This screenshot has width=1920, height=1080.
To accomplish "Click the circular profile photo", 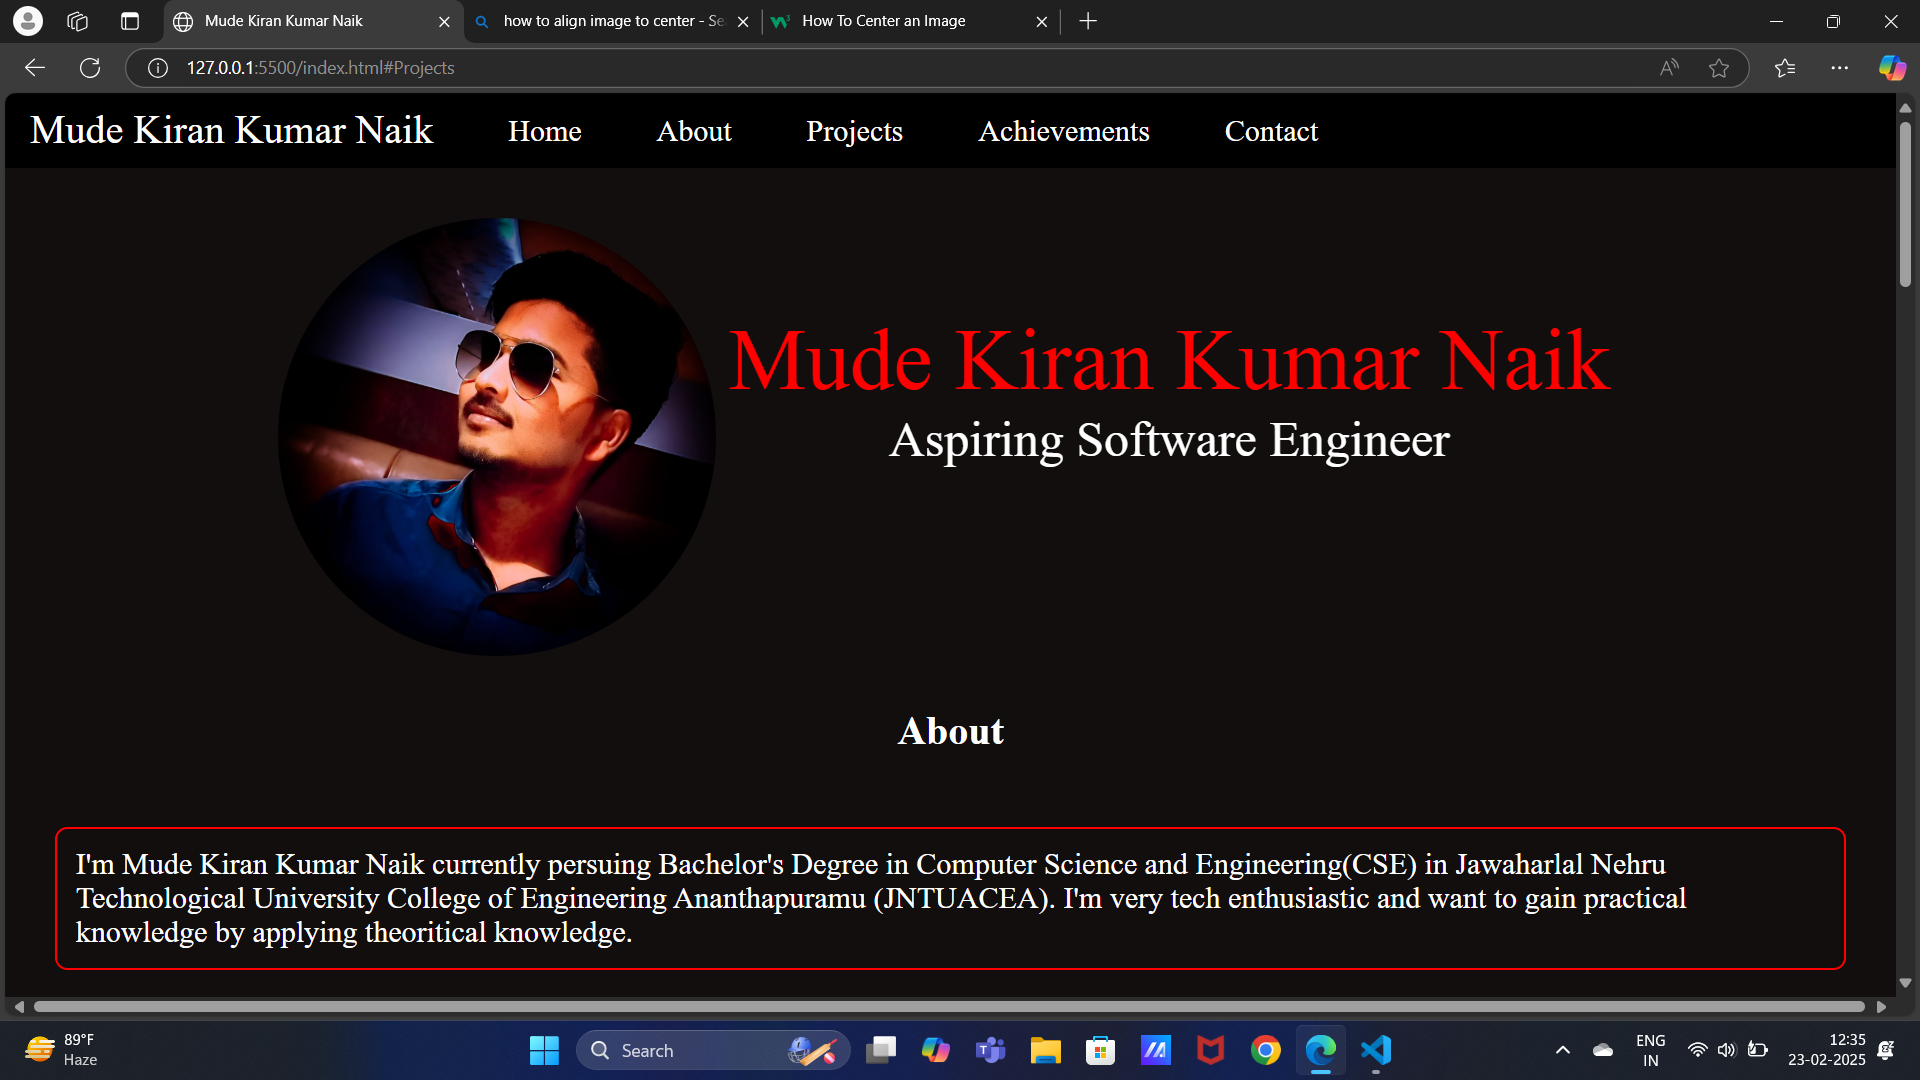I will [x=497, y=437].
